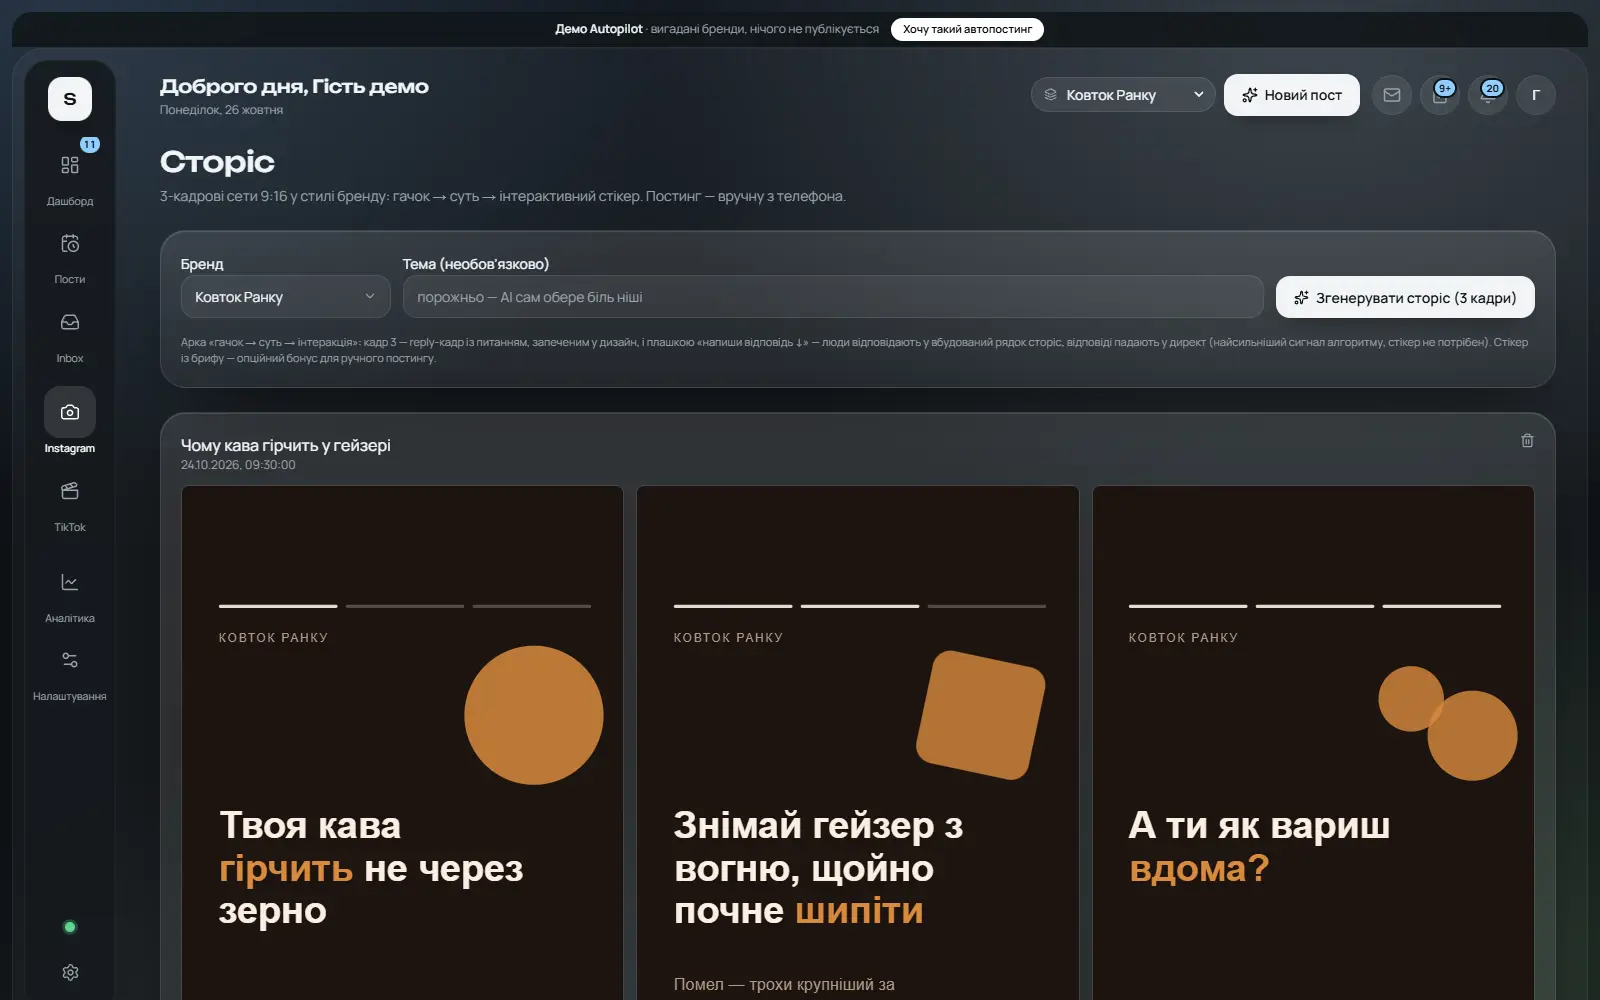Click Згенерувати сторіс (3 кадри) button
The height and width of the screenshot is (1000, 1600).
pyautogui.click(x=1405, y=297)
